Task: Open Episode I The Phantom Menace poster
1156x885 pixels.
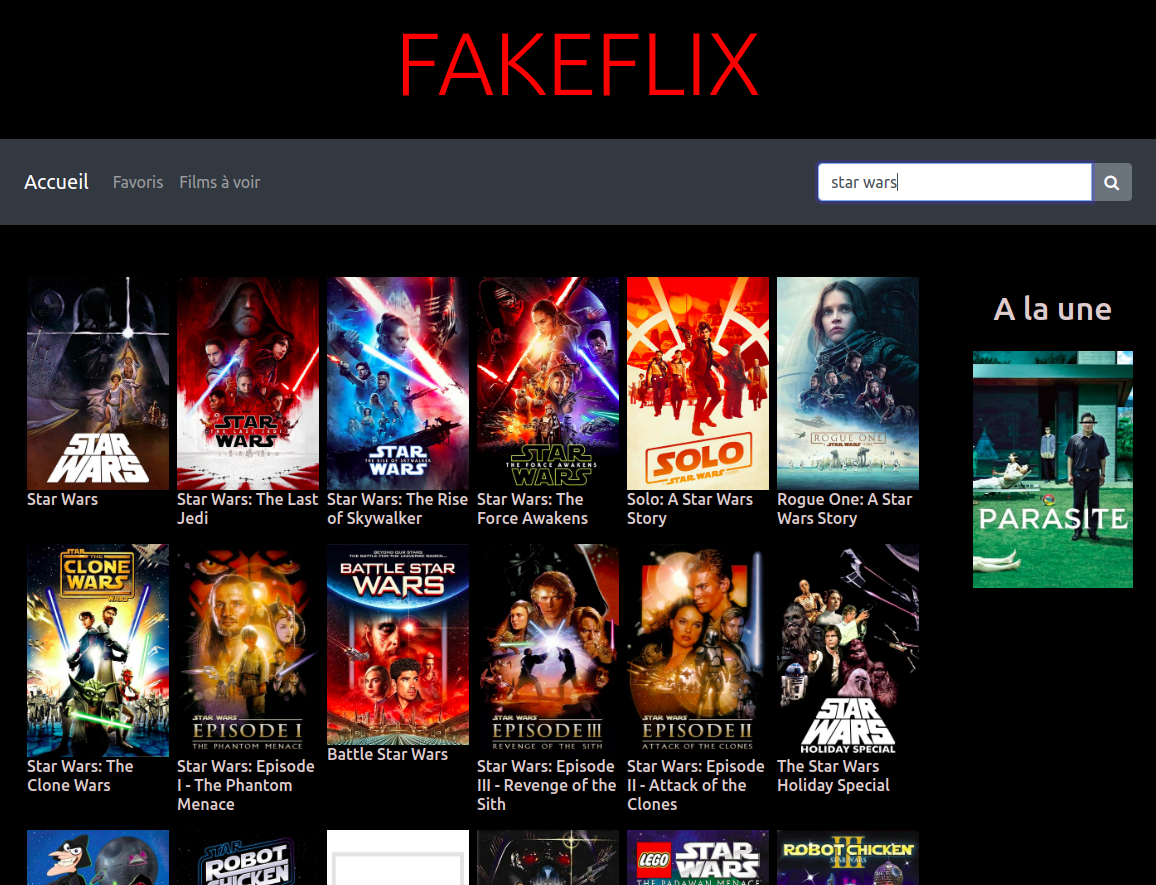Action: 248,650
